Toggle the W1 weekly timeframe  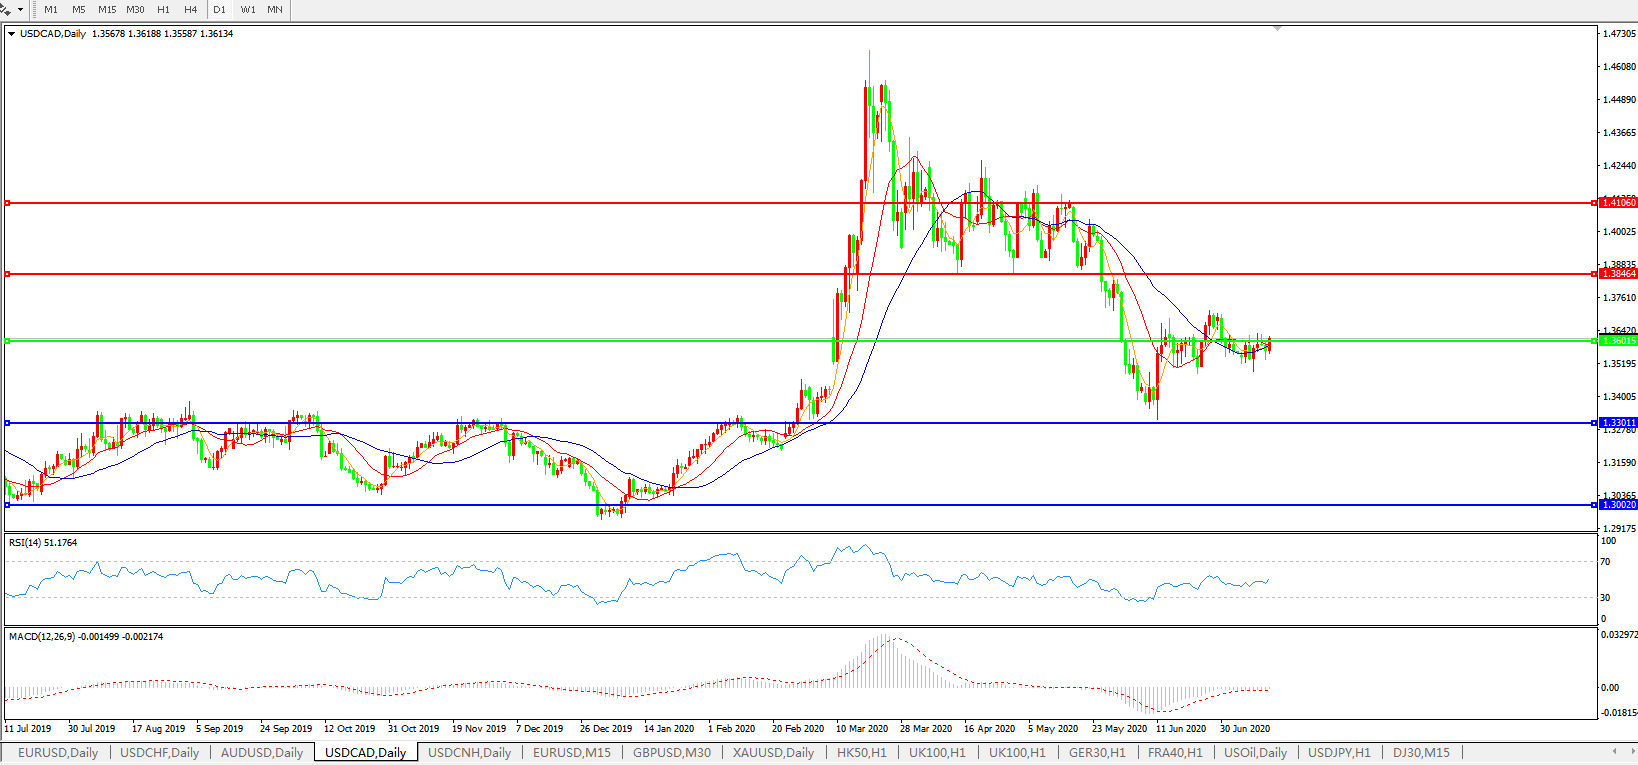248,10
